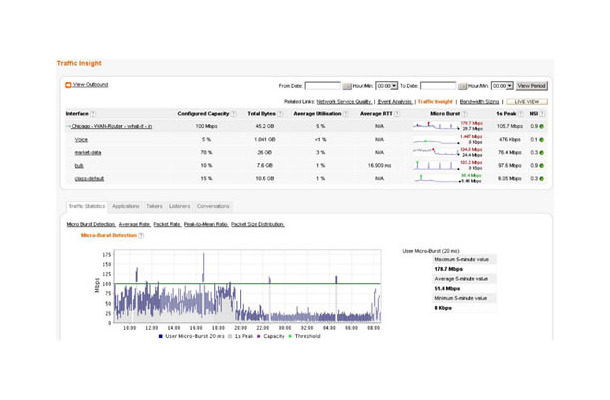The height and width of the screenshot is (400, 610).
Task: Click the 178.7 Mbps maximum value
Action: pos(448,269)
